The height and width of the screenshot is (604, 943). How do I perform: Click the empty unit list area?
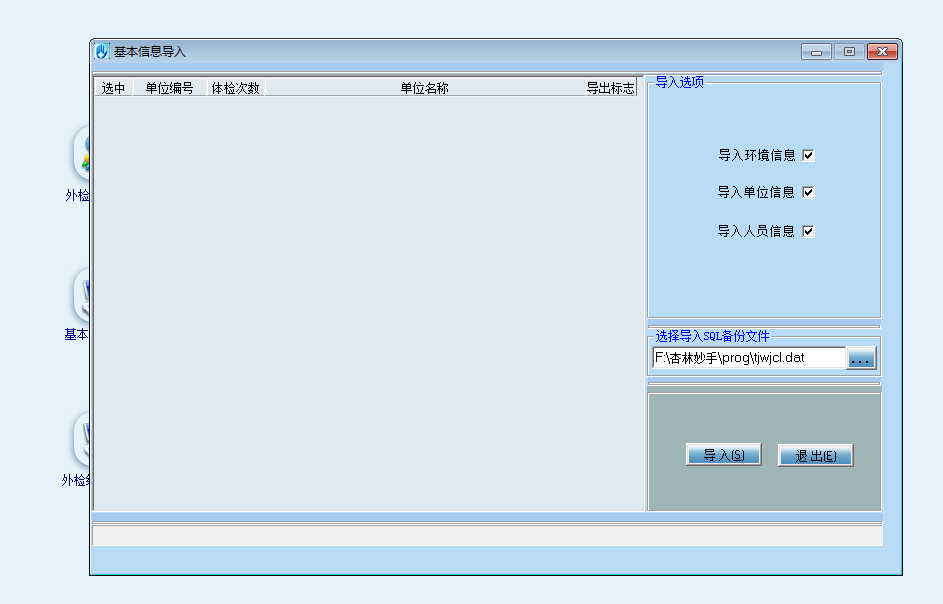(368, 300)
